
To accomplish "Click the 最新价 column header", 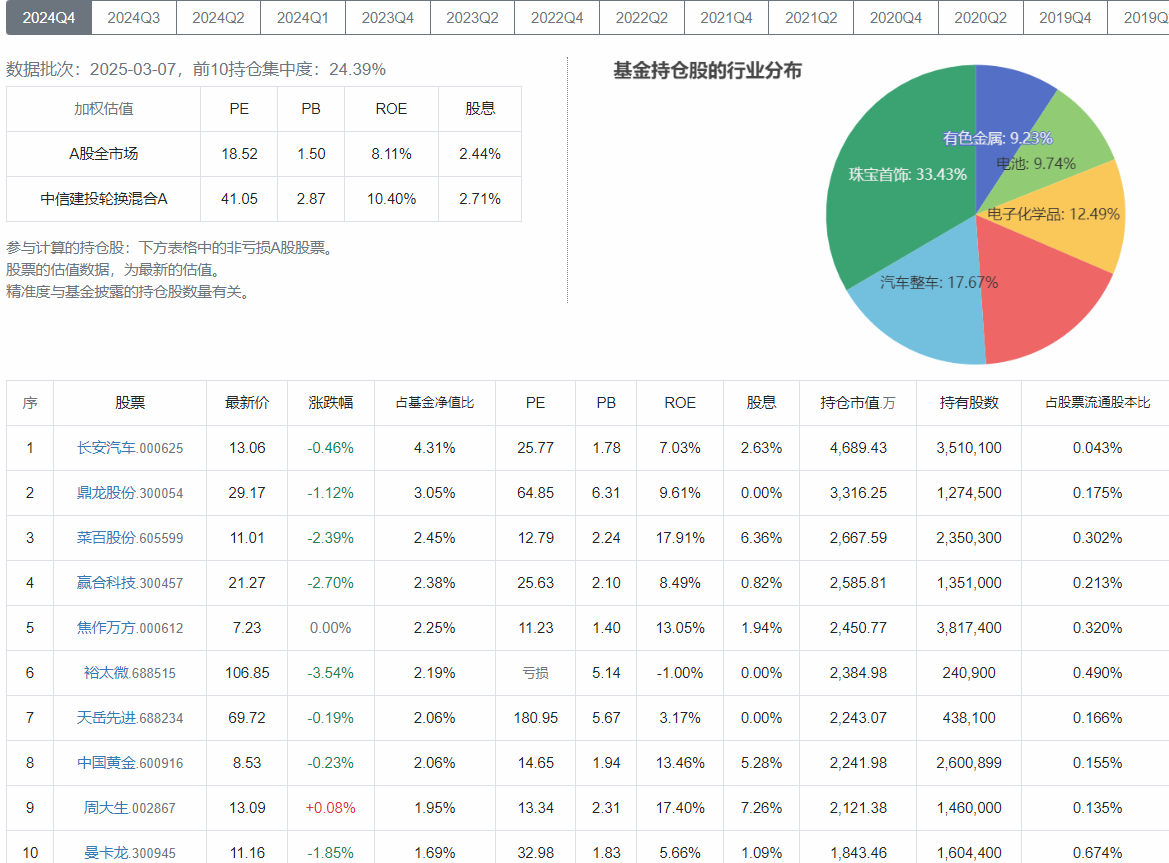I will tap(247, 402).
